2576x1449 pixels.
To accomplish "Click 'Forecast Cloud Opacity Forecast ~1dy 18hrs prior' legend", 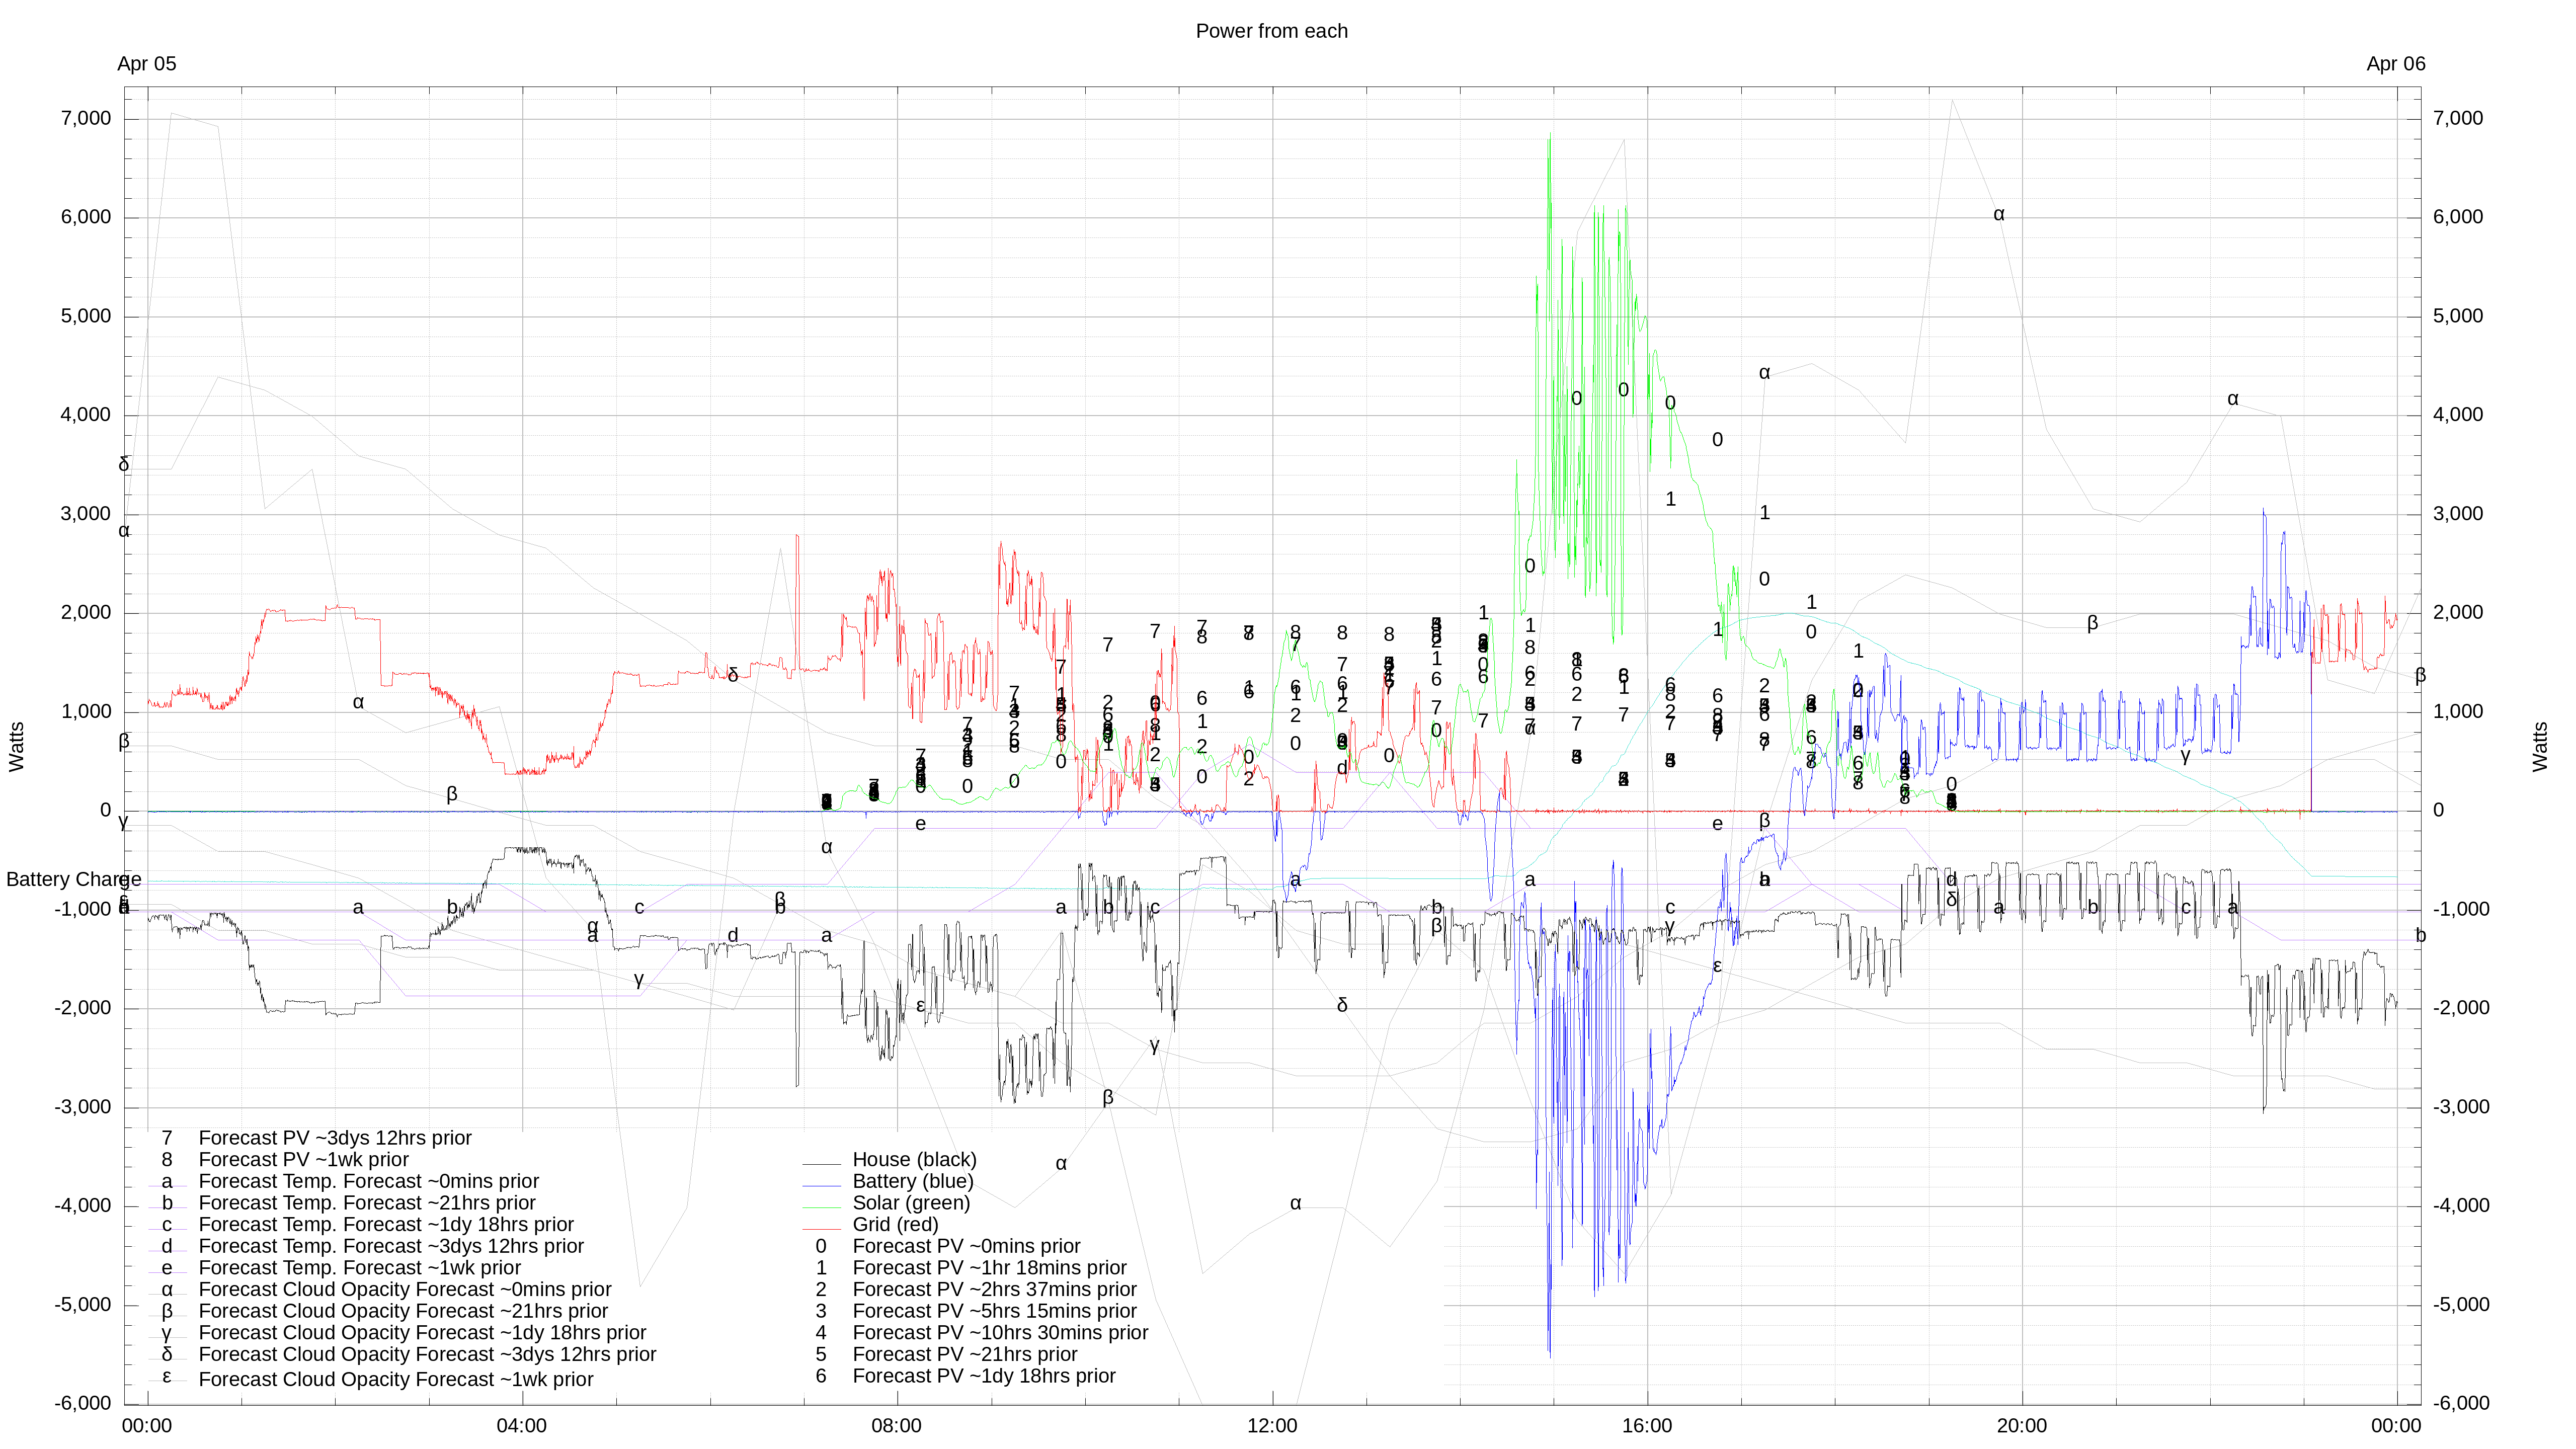I will click(422, 1333).
